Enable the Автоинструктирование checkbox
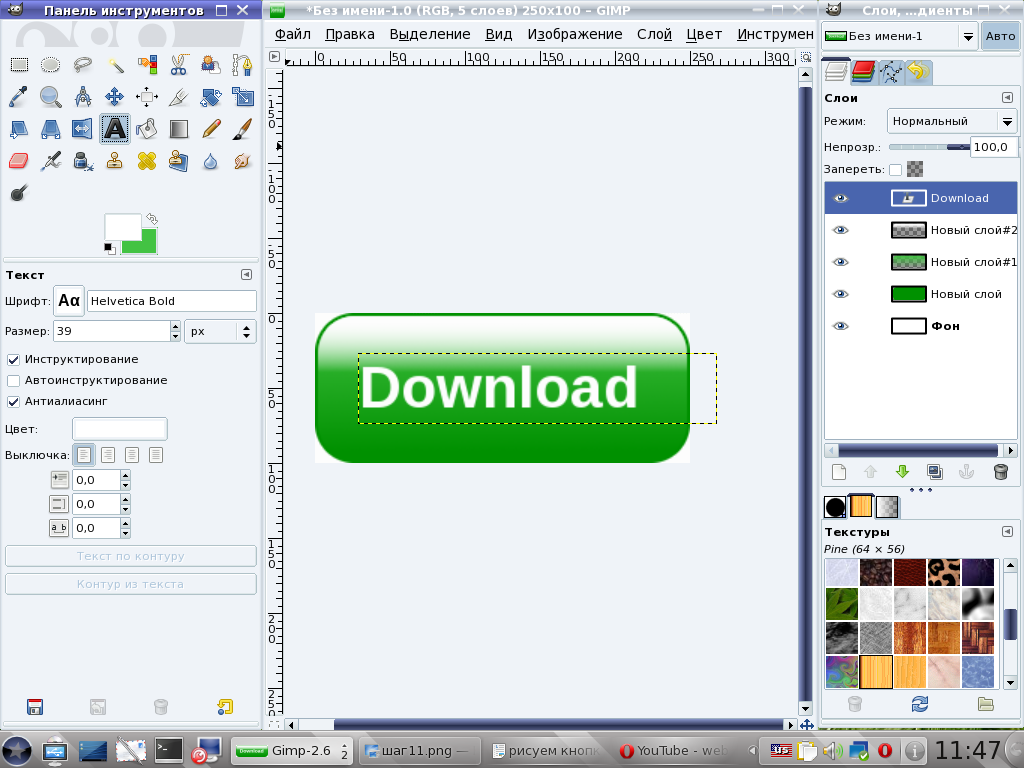This screenshot has width=1024, height=768. pos(13,381)
